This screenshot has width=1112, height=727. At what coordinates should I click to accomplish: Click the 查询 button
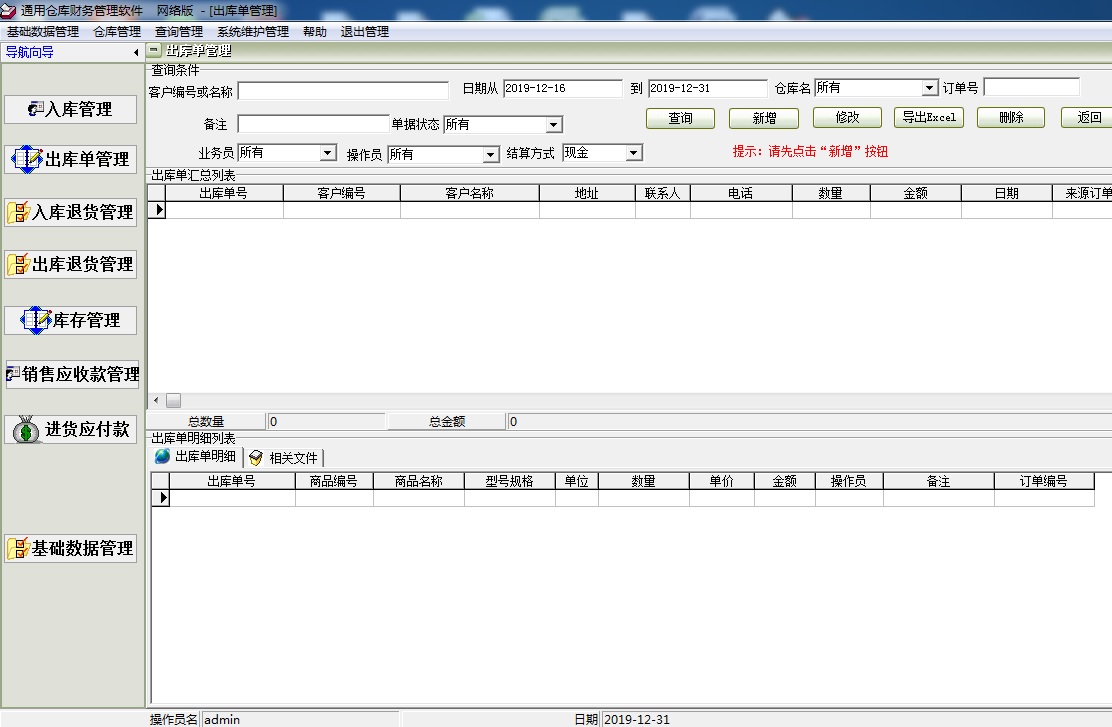pos(680,118)
